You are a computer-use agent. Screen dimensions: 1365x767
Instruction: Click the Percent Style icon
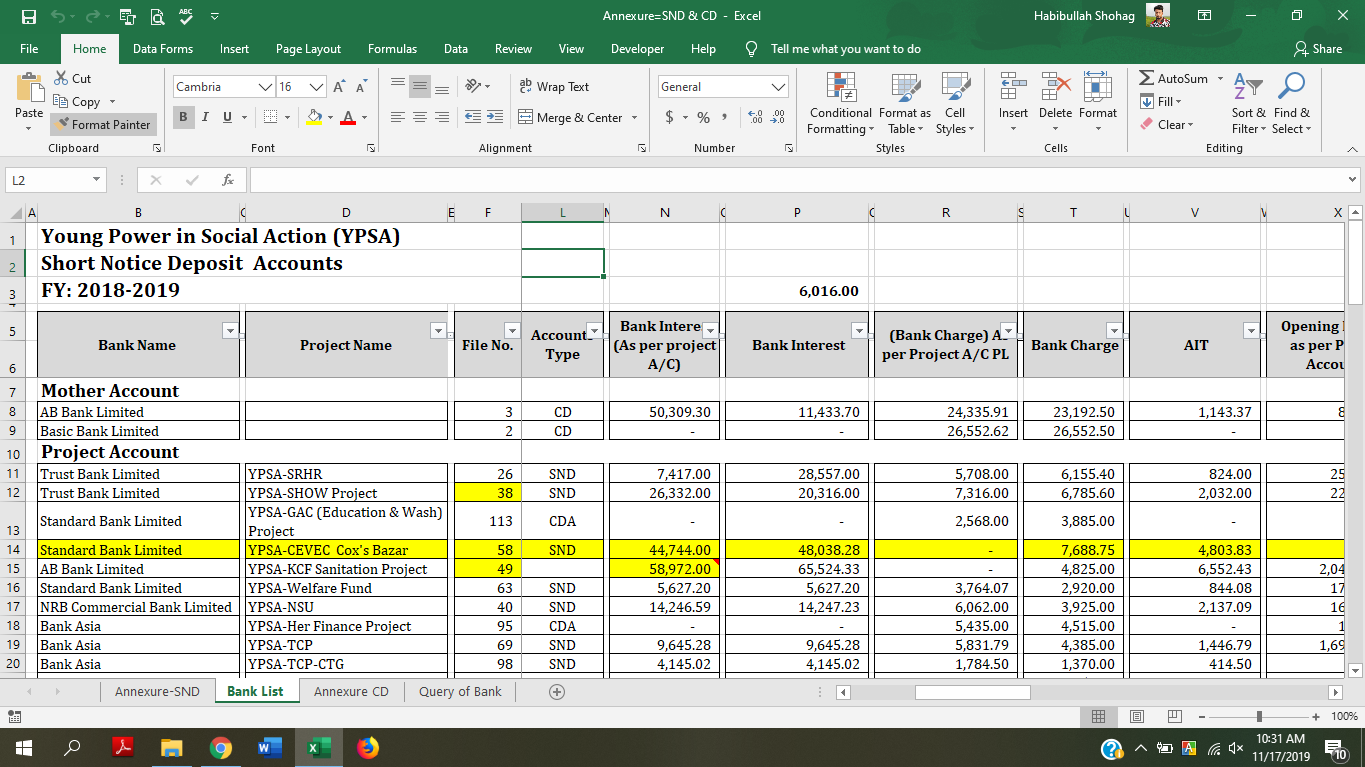coord(703,117)
